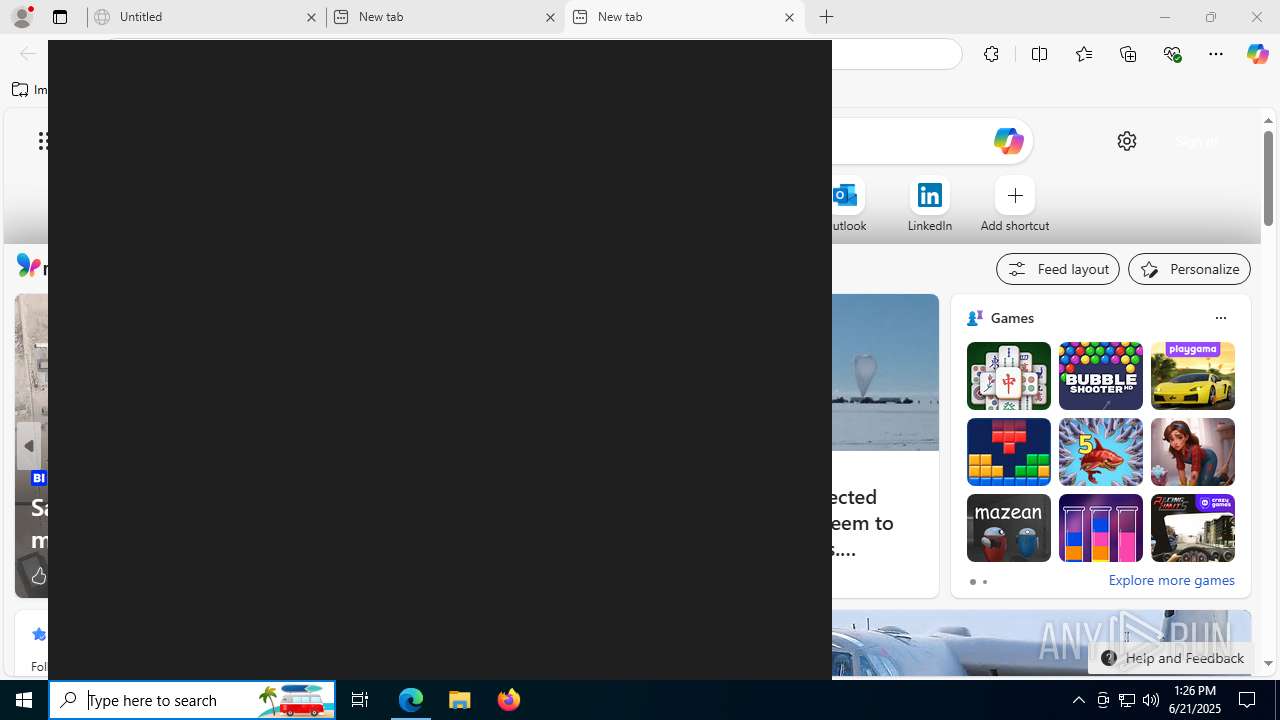
Task: Open Firefox from taskbar
Action: 508,700
